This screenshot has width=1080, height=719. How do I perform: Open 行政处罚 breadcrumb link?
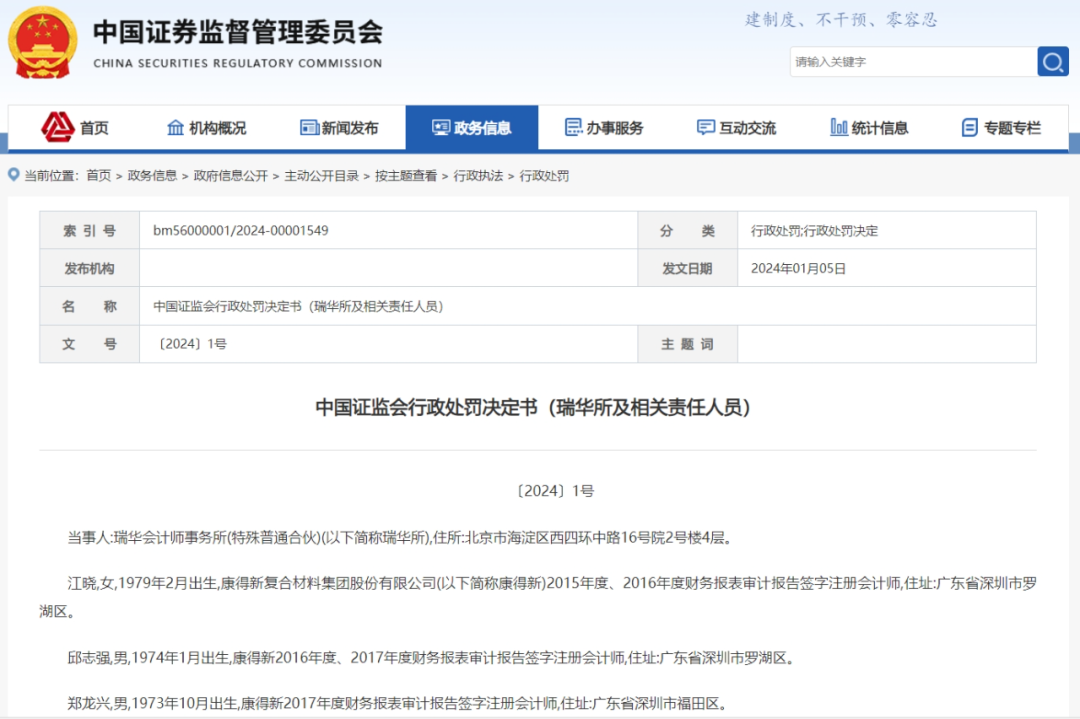point(544,176)
